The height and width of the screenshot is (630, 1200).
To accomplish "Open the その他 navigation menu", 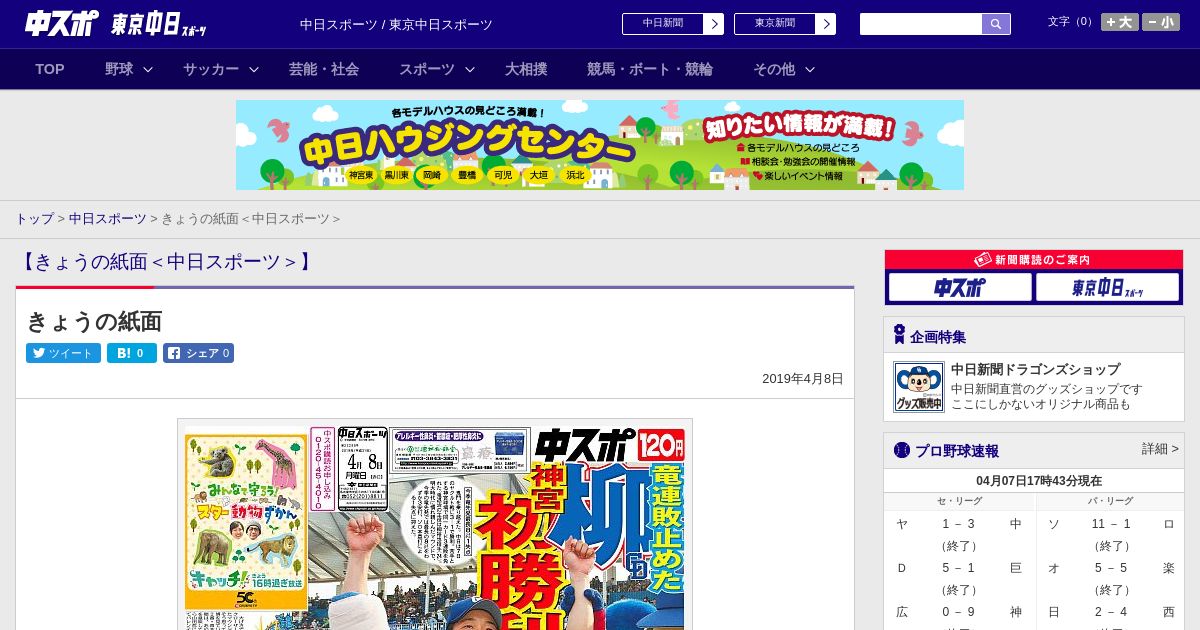I will [x=774, y=69].
